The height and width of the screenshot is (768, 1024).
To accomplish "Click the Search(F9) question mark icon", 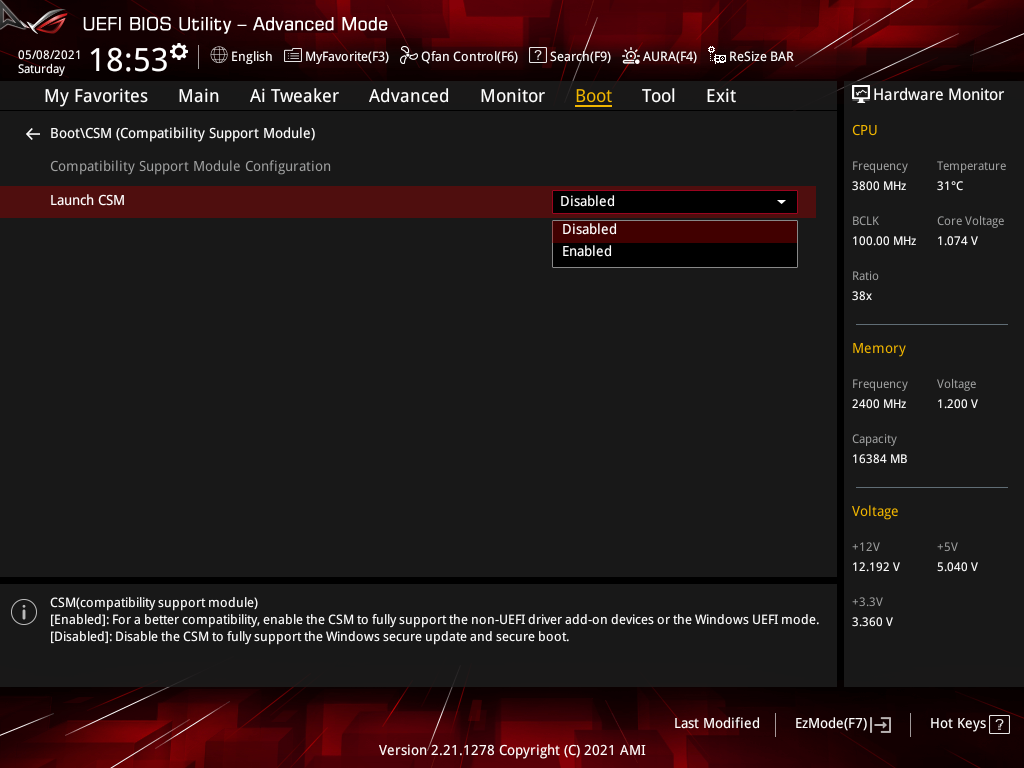I will [537, 56].
